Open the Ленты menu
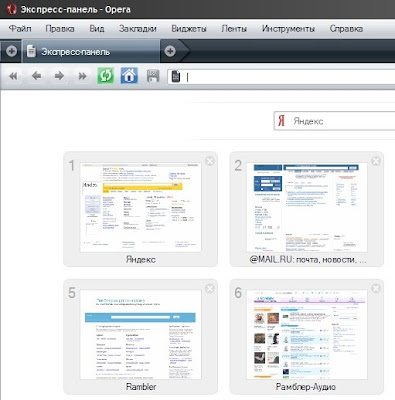This screenshot has height=400, width=395. pyautogui.click(x=234, y=29)
